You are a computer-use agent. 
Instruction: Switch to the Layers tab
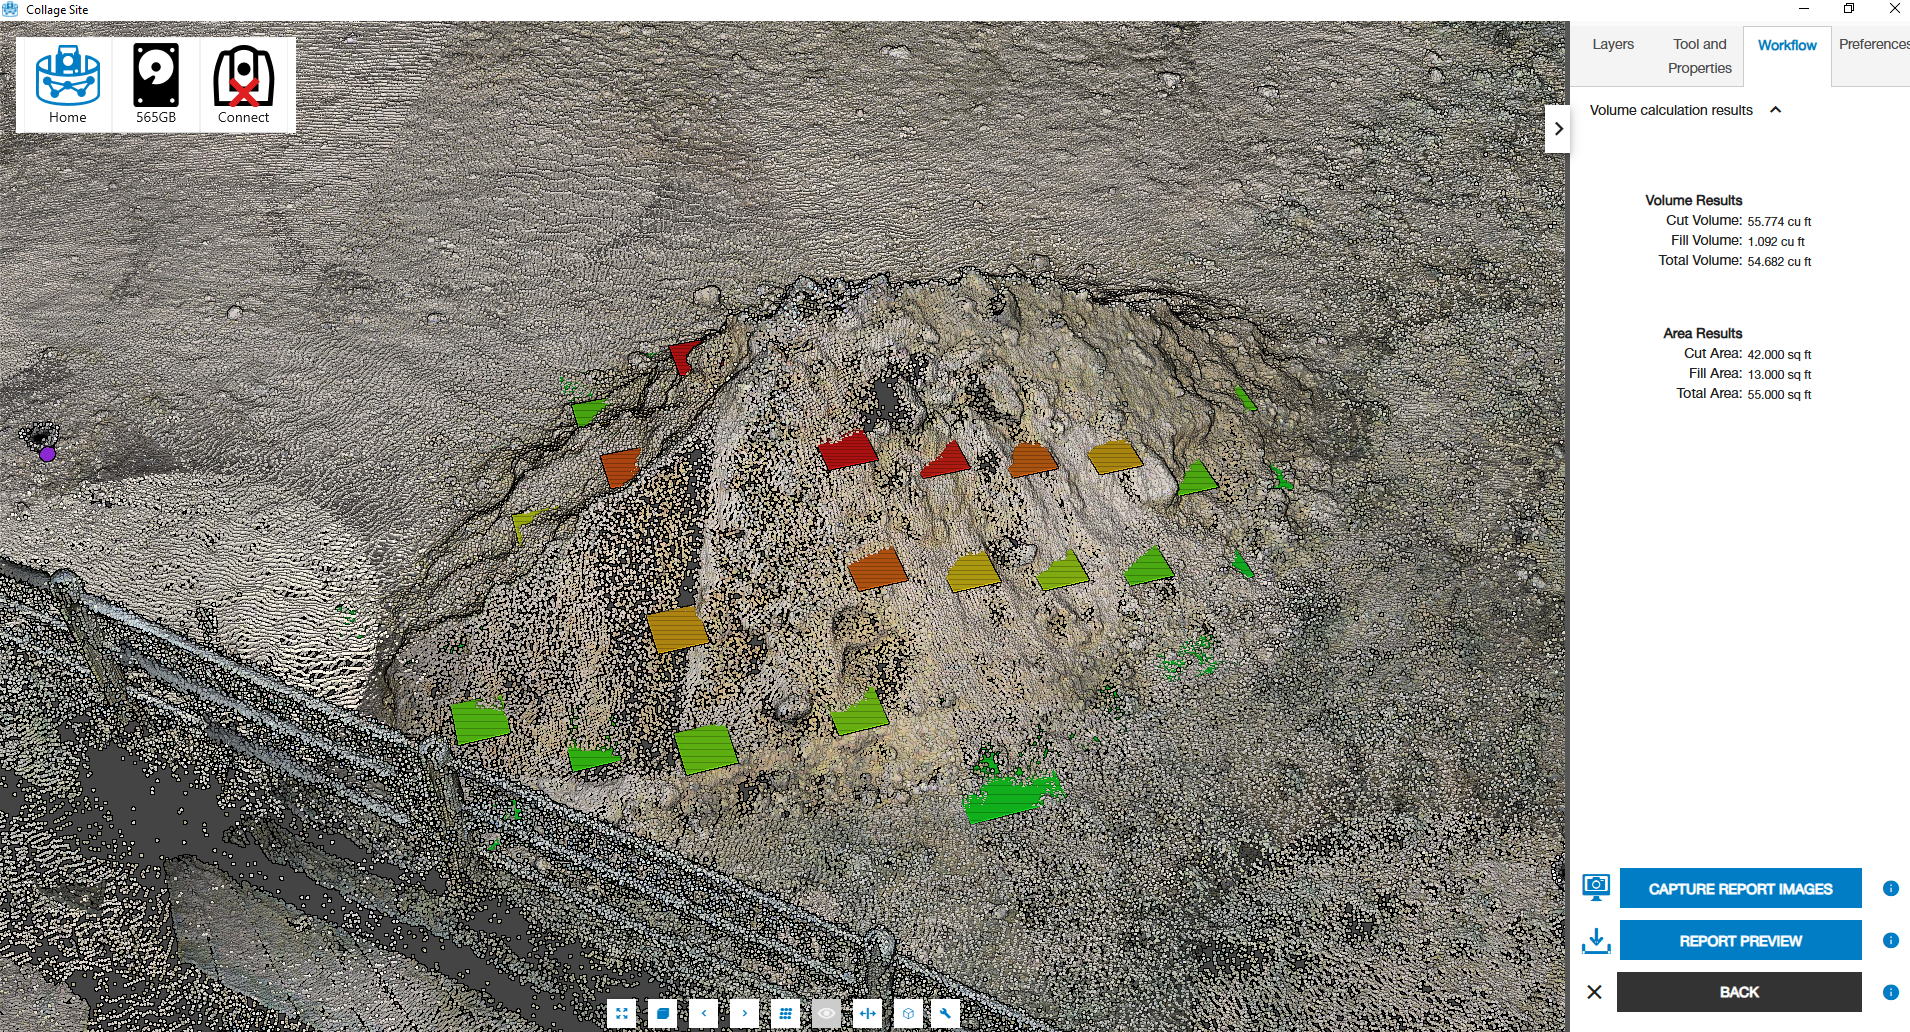click(1612, 45)
